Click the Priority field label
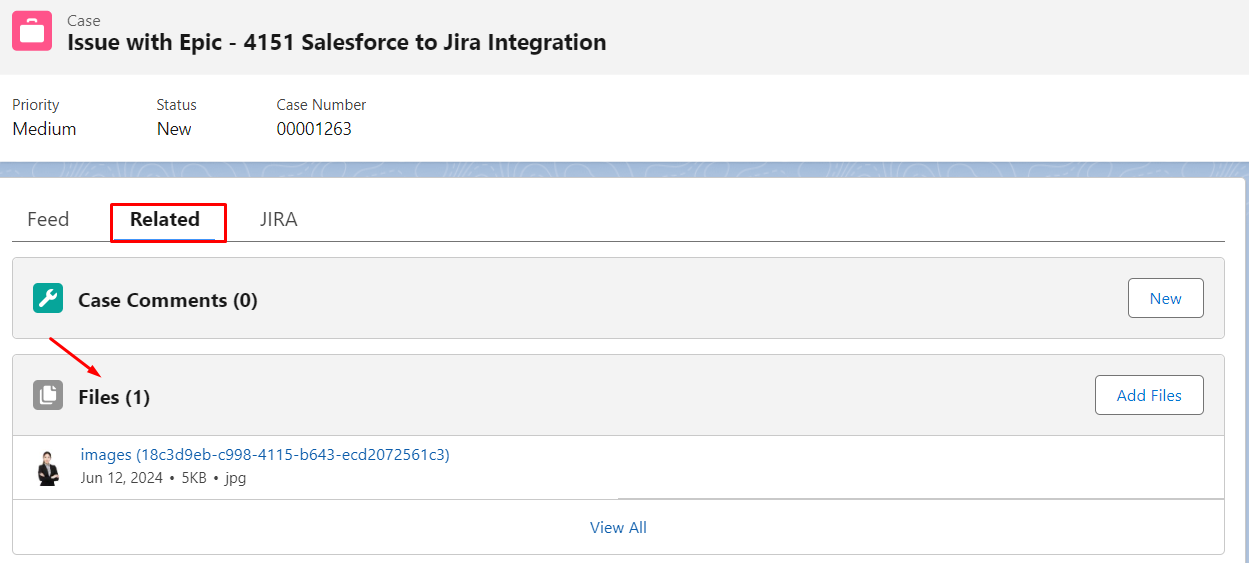Image resolution: width=1249 pixels, height=563 pixels. 36,105
